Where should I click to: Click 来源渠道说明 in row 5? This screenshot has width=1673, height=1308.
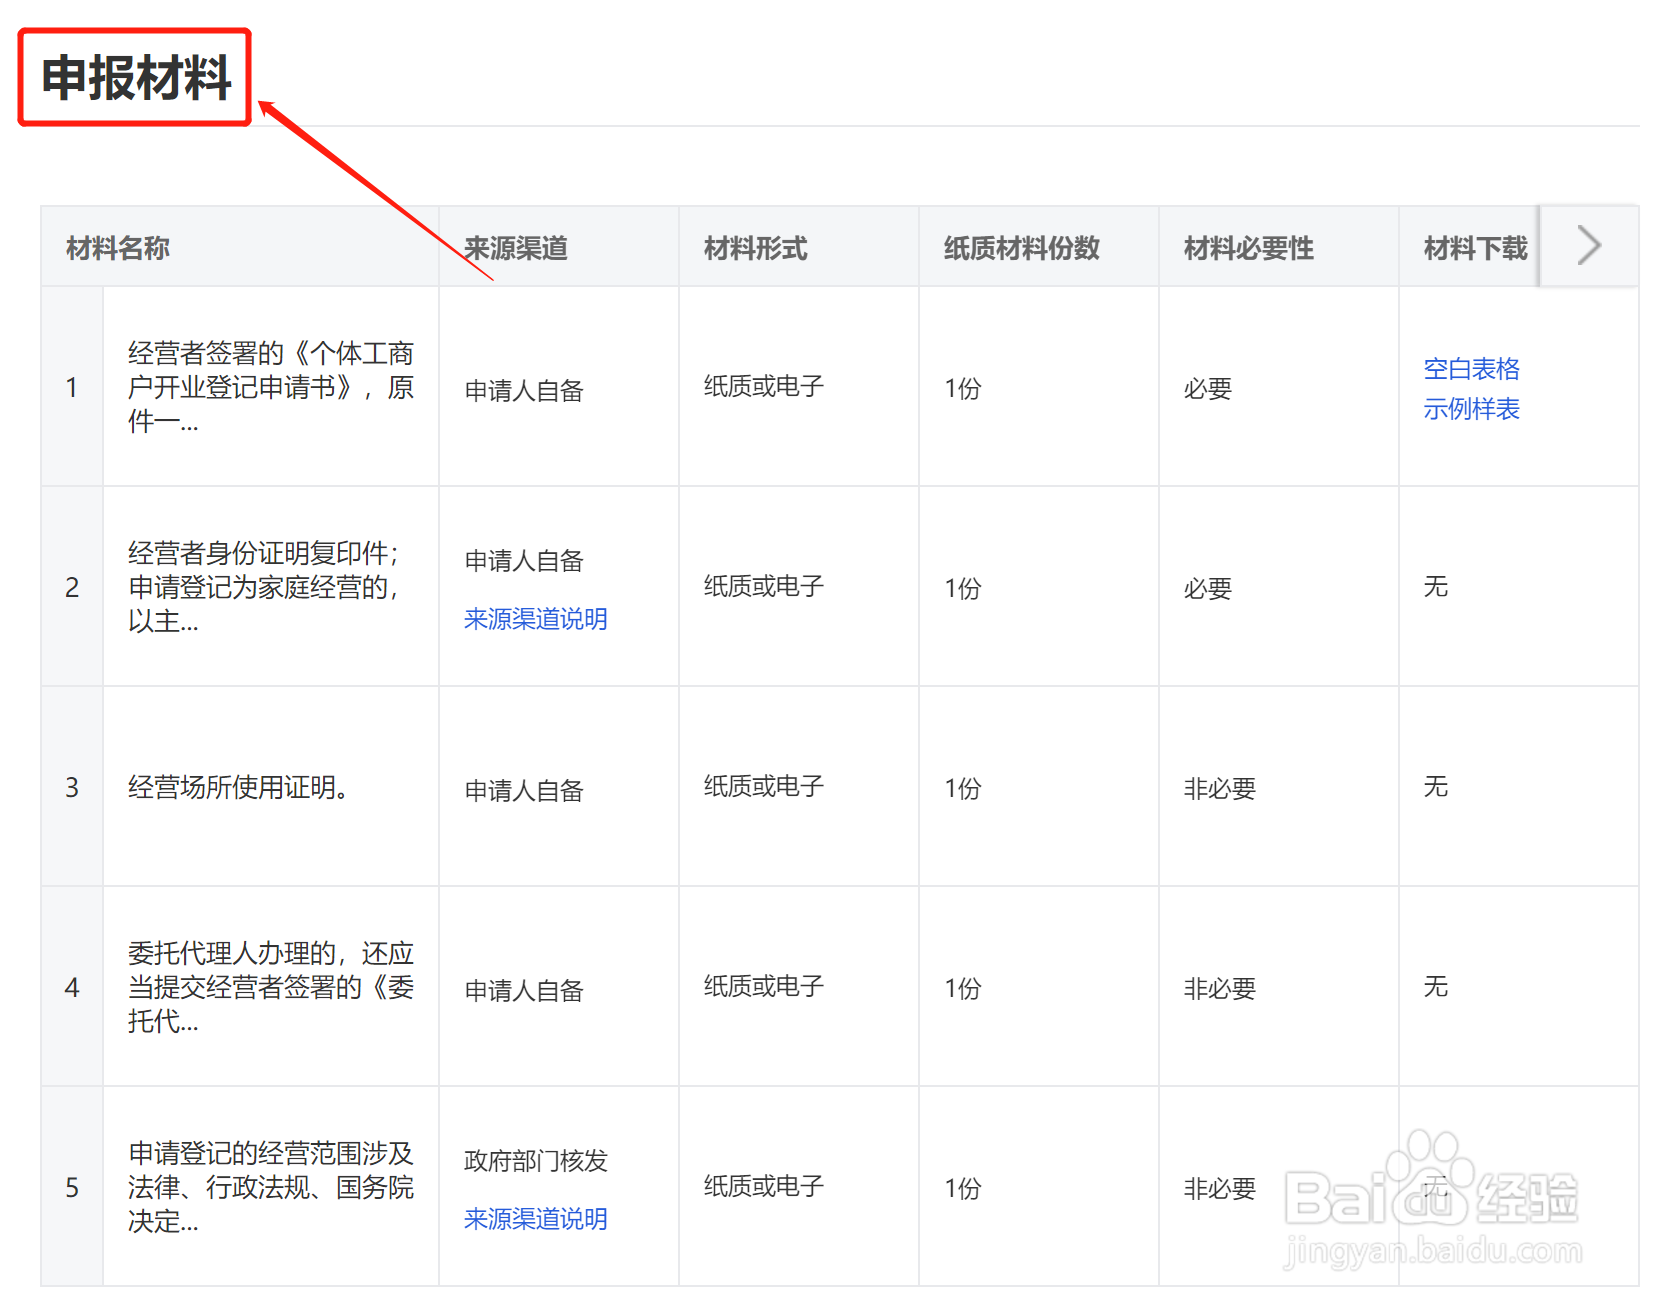[535, 1219]
